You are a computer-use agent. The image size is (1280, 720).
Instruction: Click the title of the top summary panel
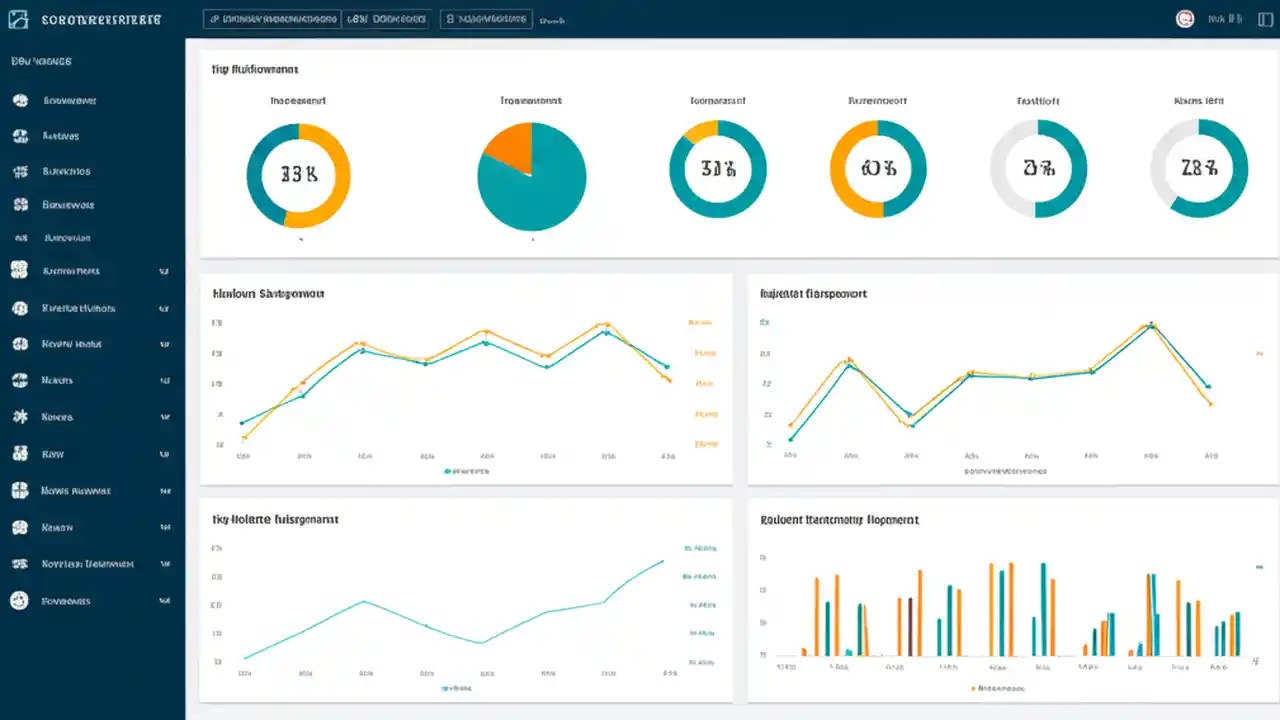point(255,69)
